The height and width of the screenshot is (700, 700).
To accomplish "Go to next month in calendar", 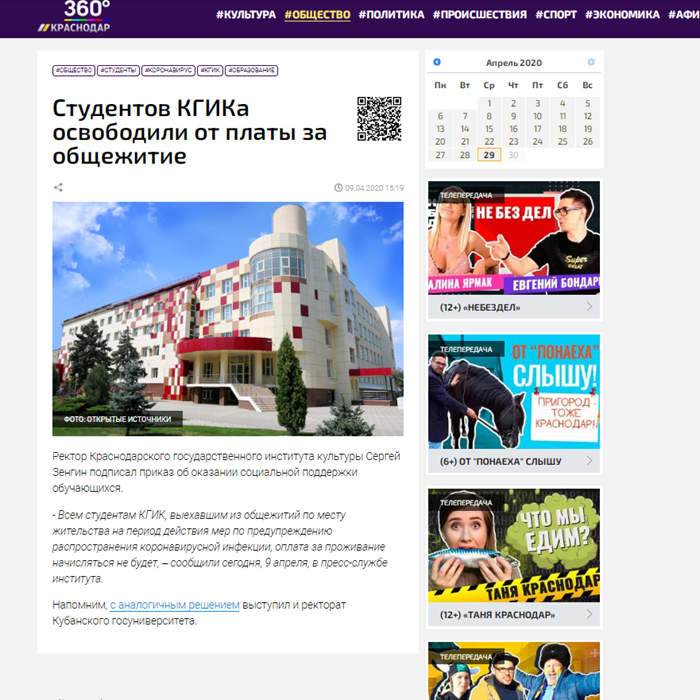I will coord(591,62).
